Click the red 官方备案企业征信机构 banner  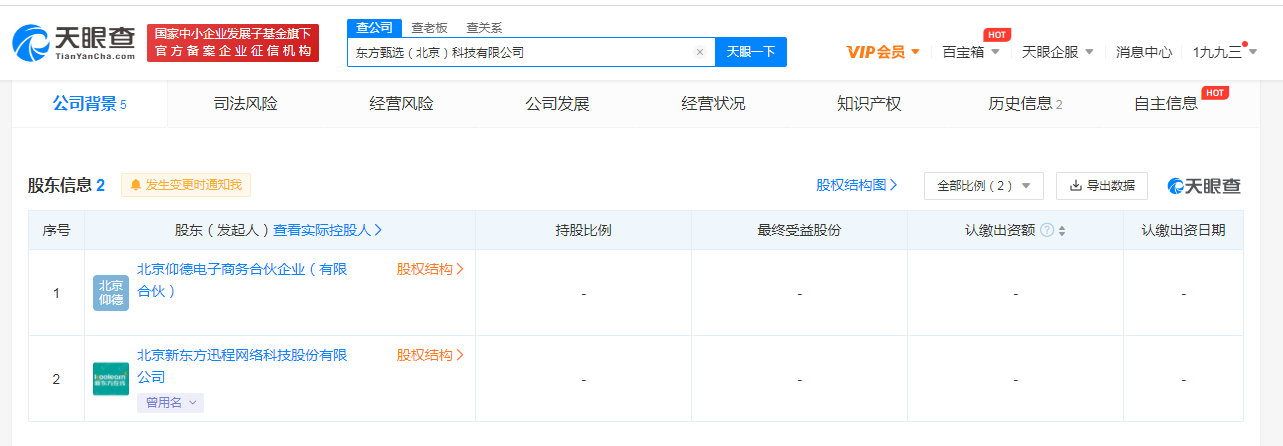(x=233, y=43)
